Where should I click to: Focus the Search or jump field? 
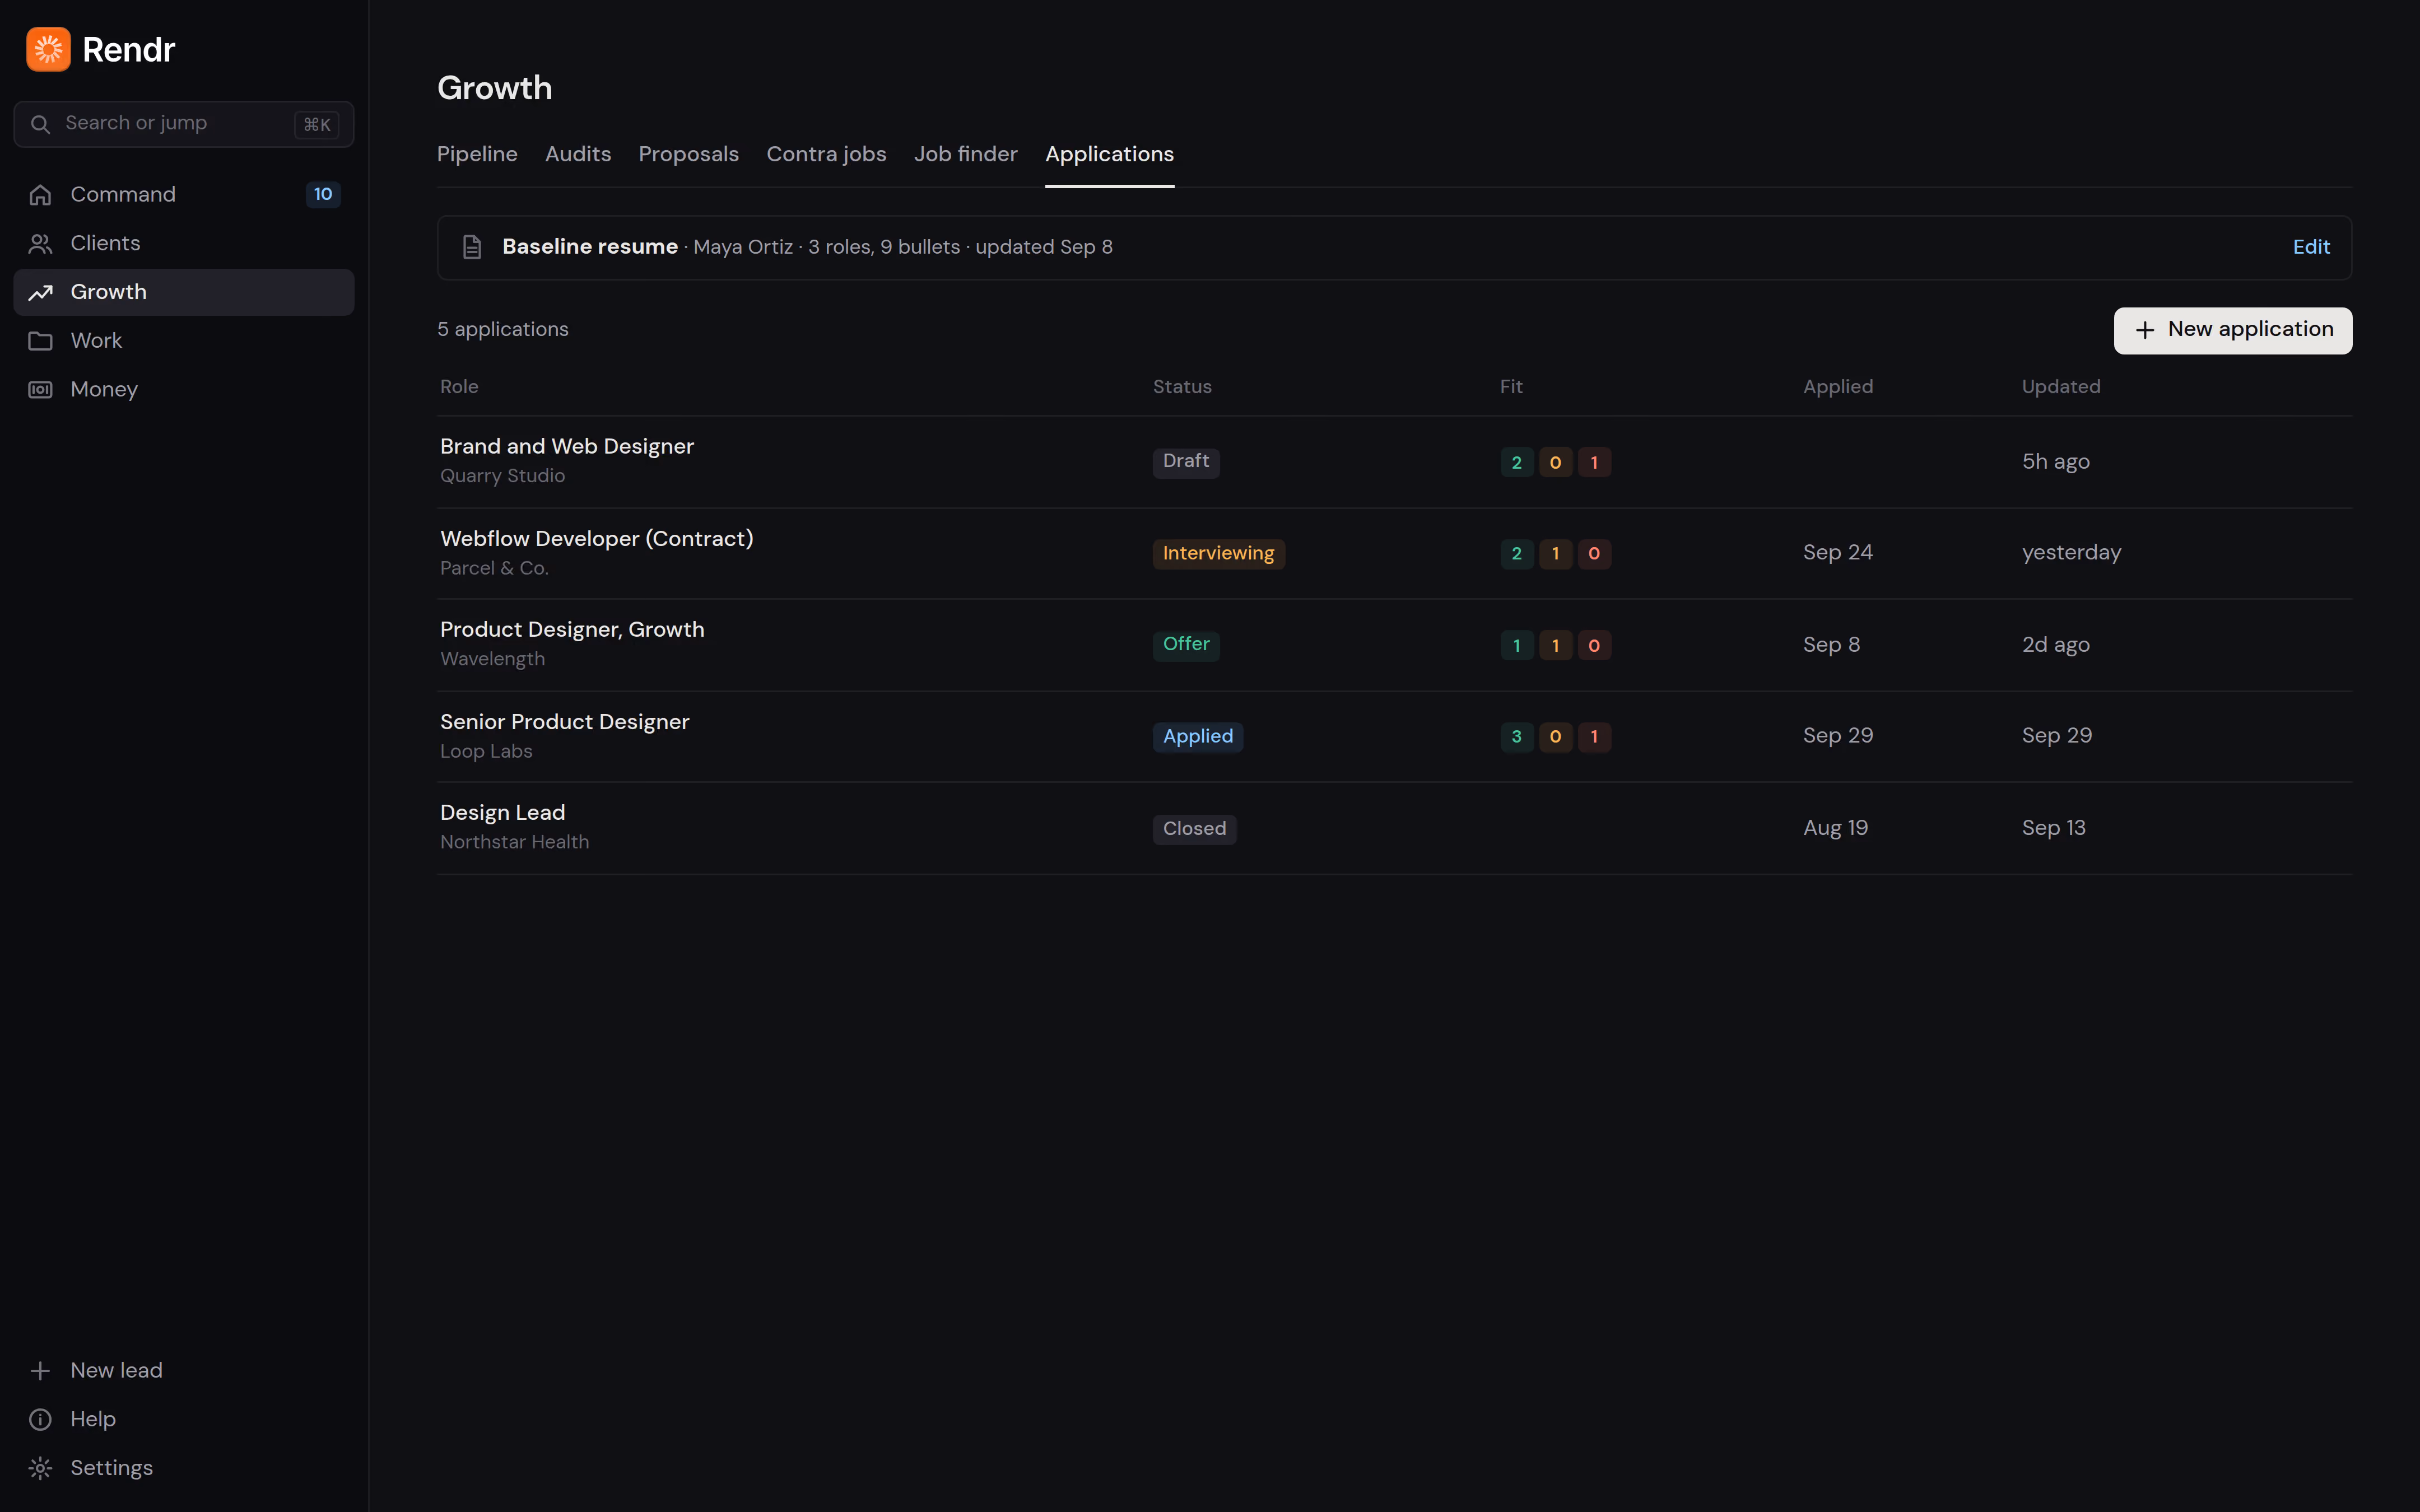point(184,124)
